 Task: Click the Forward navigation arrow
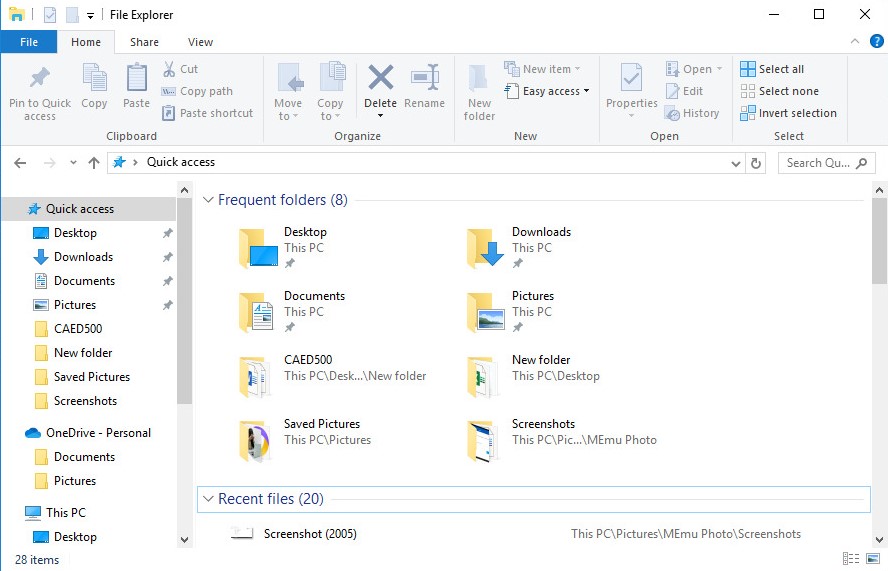pos(50,163)
